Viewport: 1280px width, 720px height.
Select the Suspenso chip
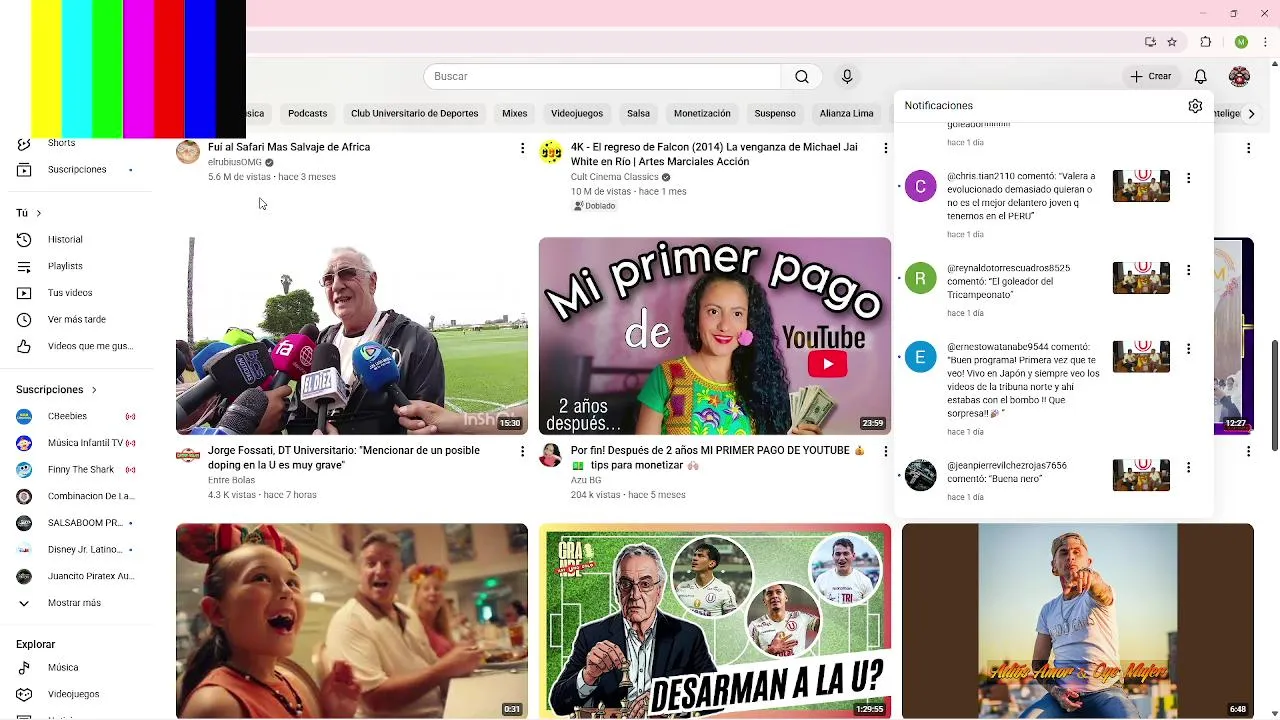[775, 114]
